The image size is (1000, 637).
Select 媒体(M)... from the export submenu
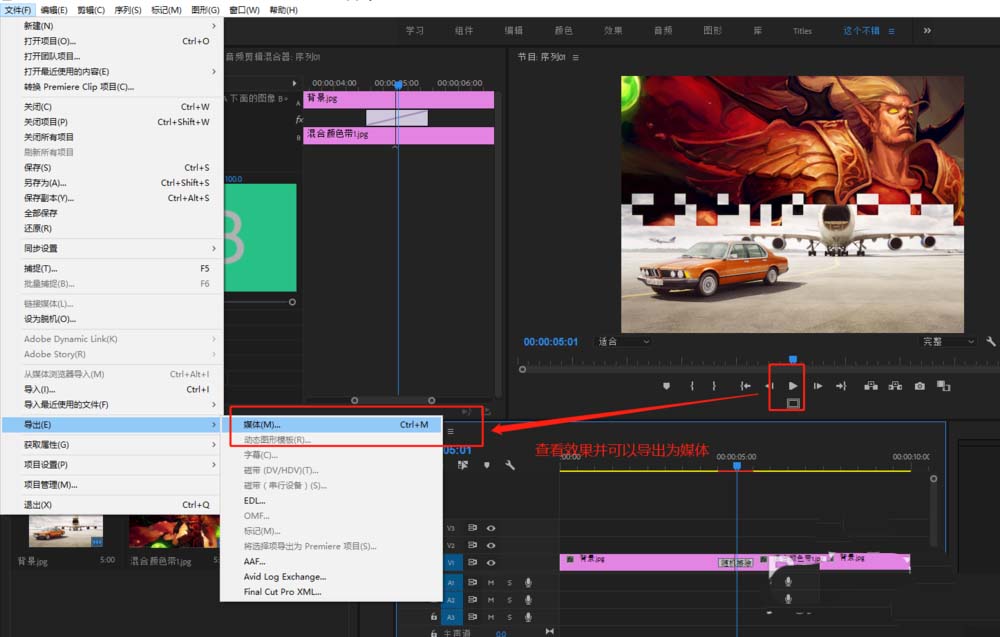pyautogui.click(x=262, y=425)
